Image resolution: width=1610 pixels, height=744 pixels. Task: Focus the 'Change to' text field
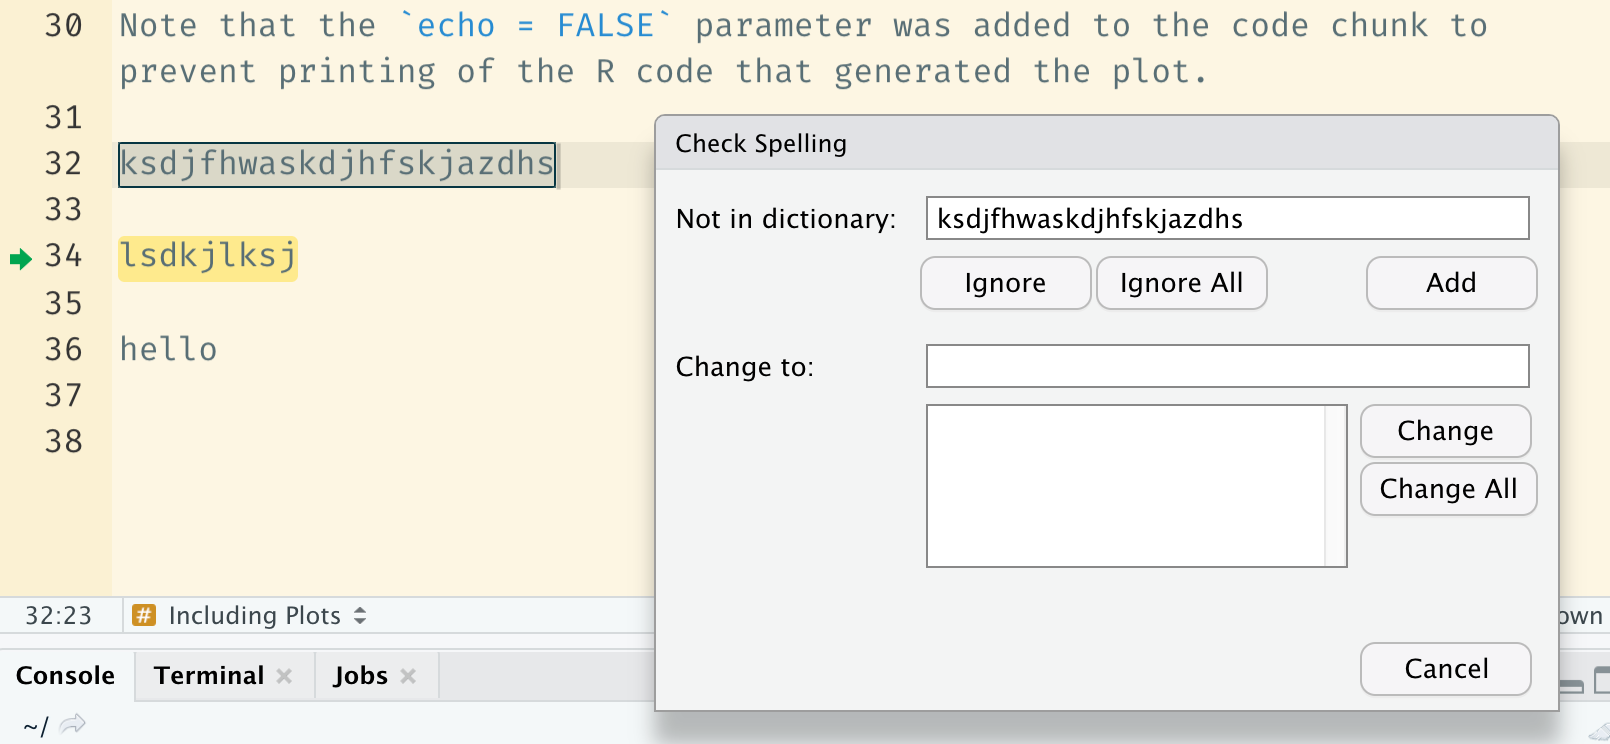1227,366
